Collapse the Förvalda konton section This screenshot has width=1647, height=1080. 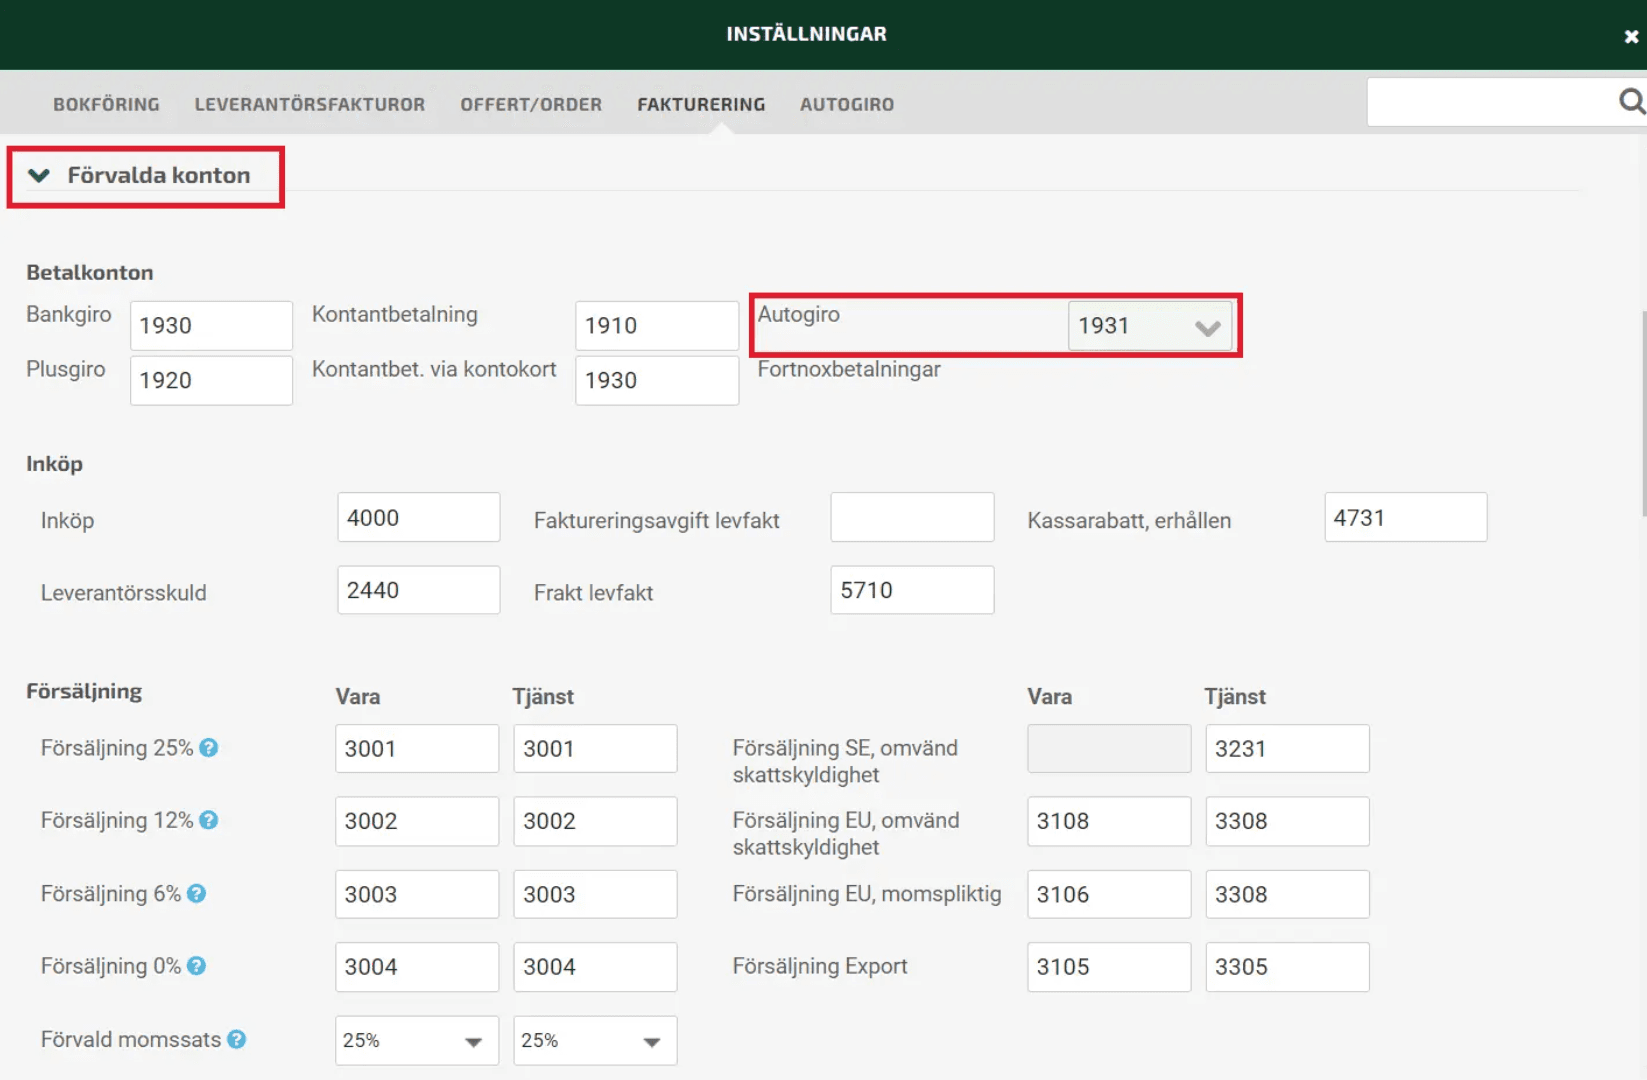point(39,176)
